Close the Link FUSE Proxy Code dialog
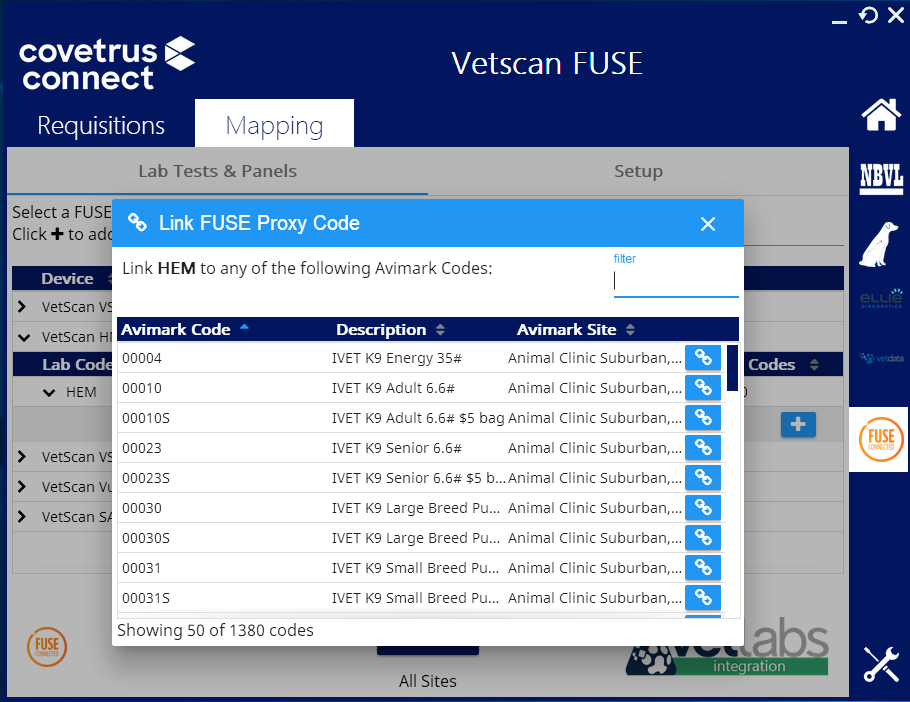This screenshot has width=910, height=702. [x=707, y=224]
